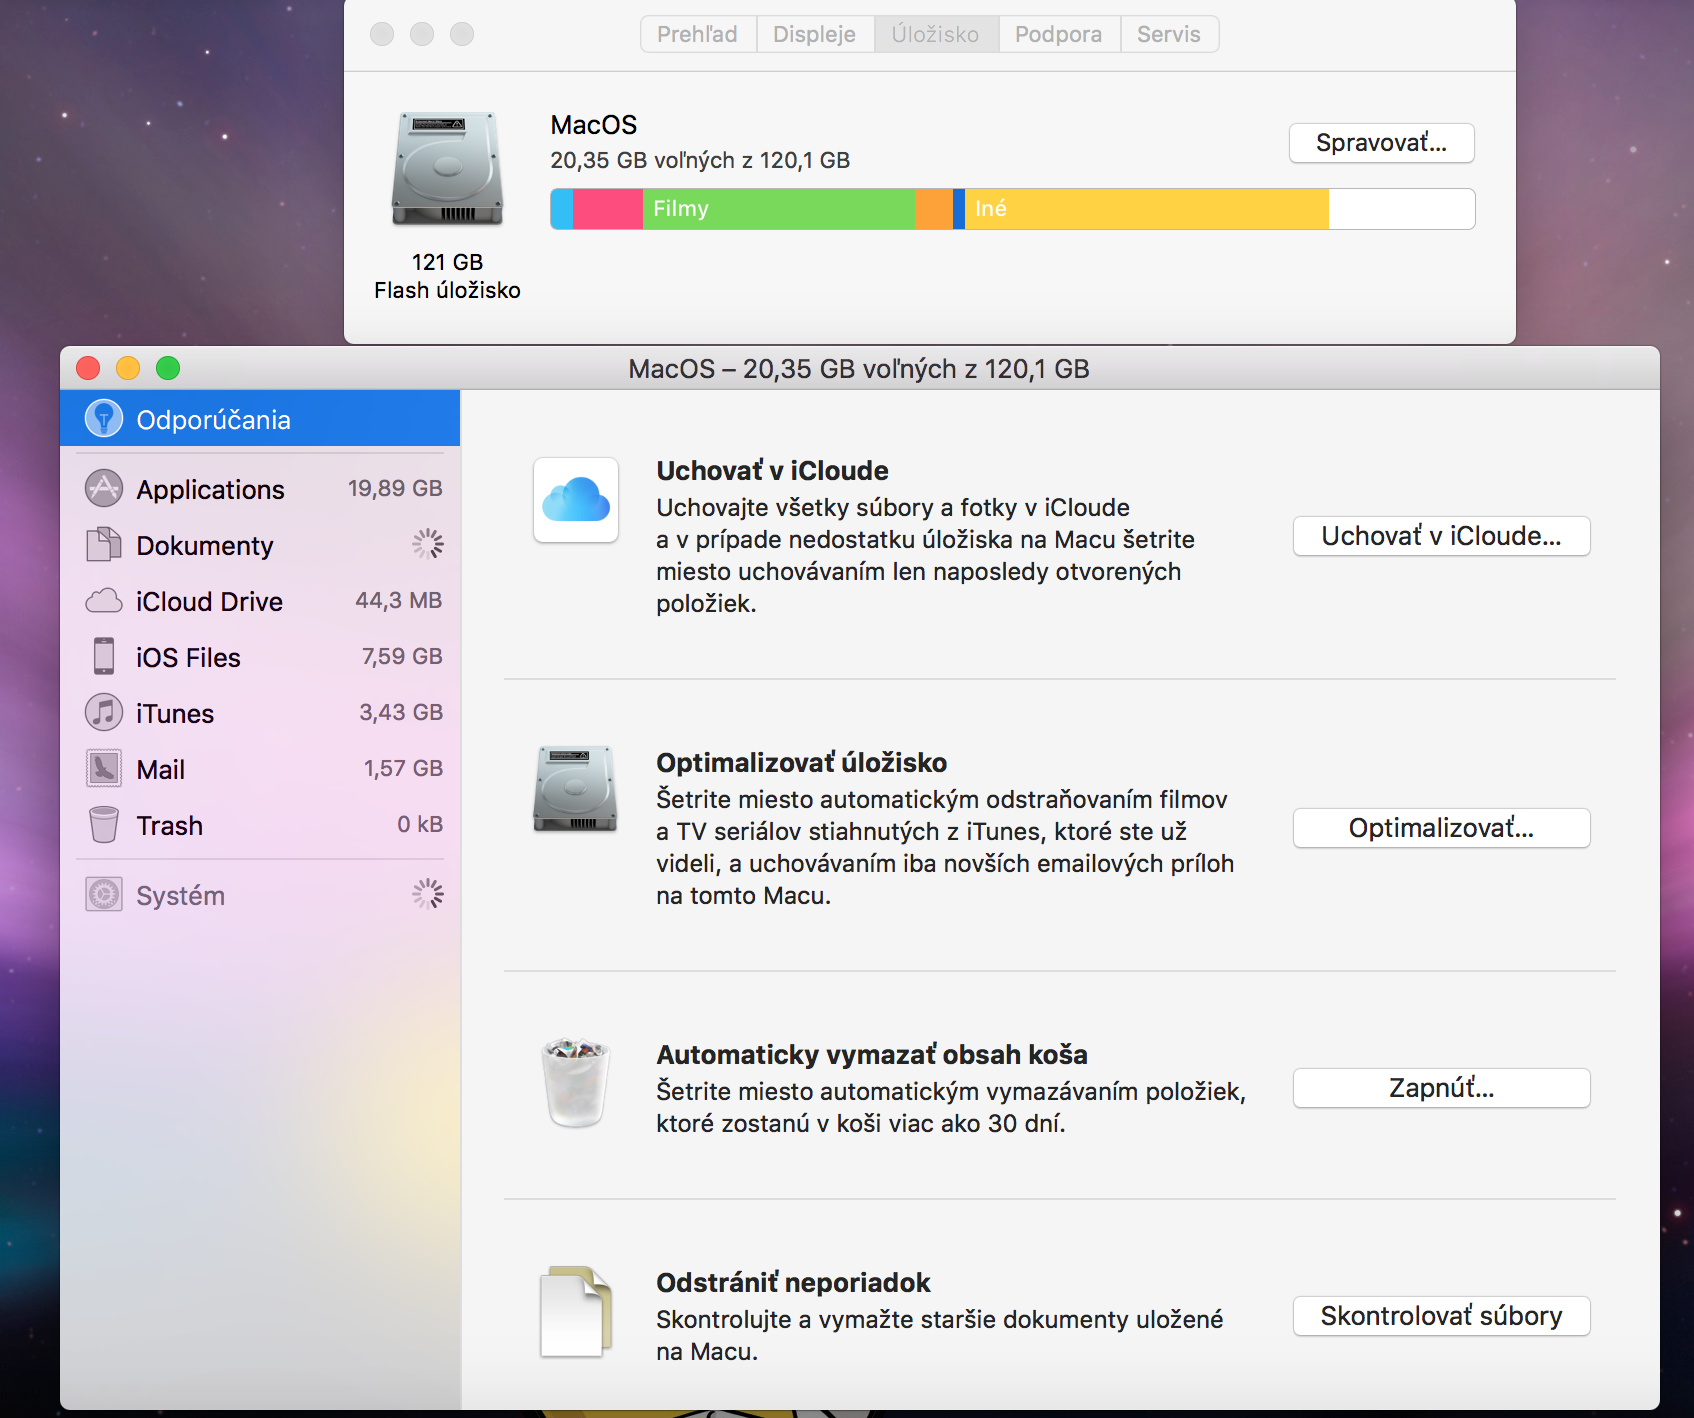This screenshot has height=1418, width=1694.
Task: Click the document icon beside Odstrániť neporiadok
Action: pyautogui.click(x=576, y=1312)
